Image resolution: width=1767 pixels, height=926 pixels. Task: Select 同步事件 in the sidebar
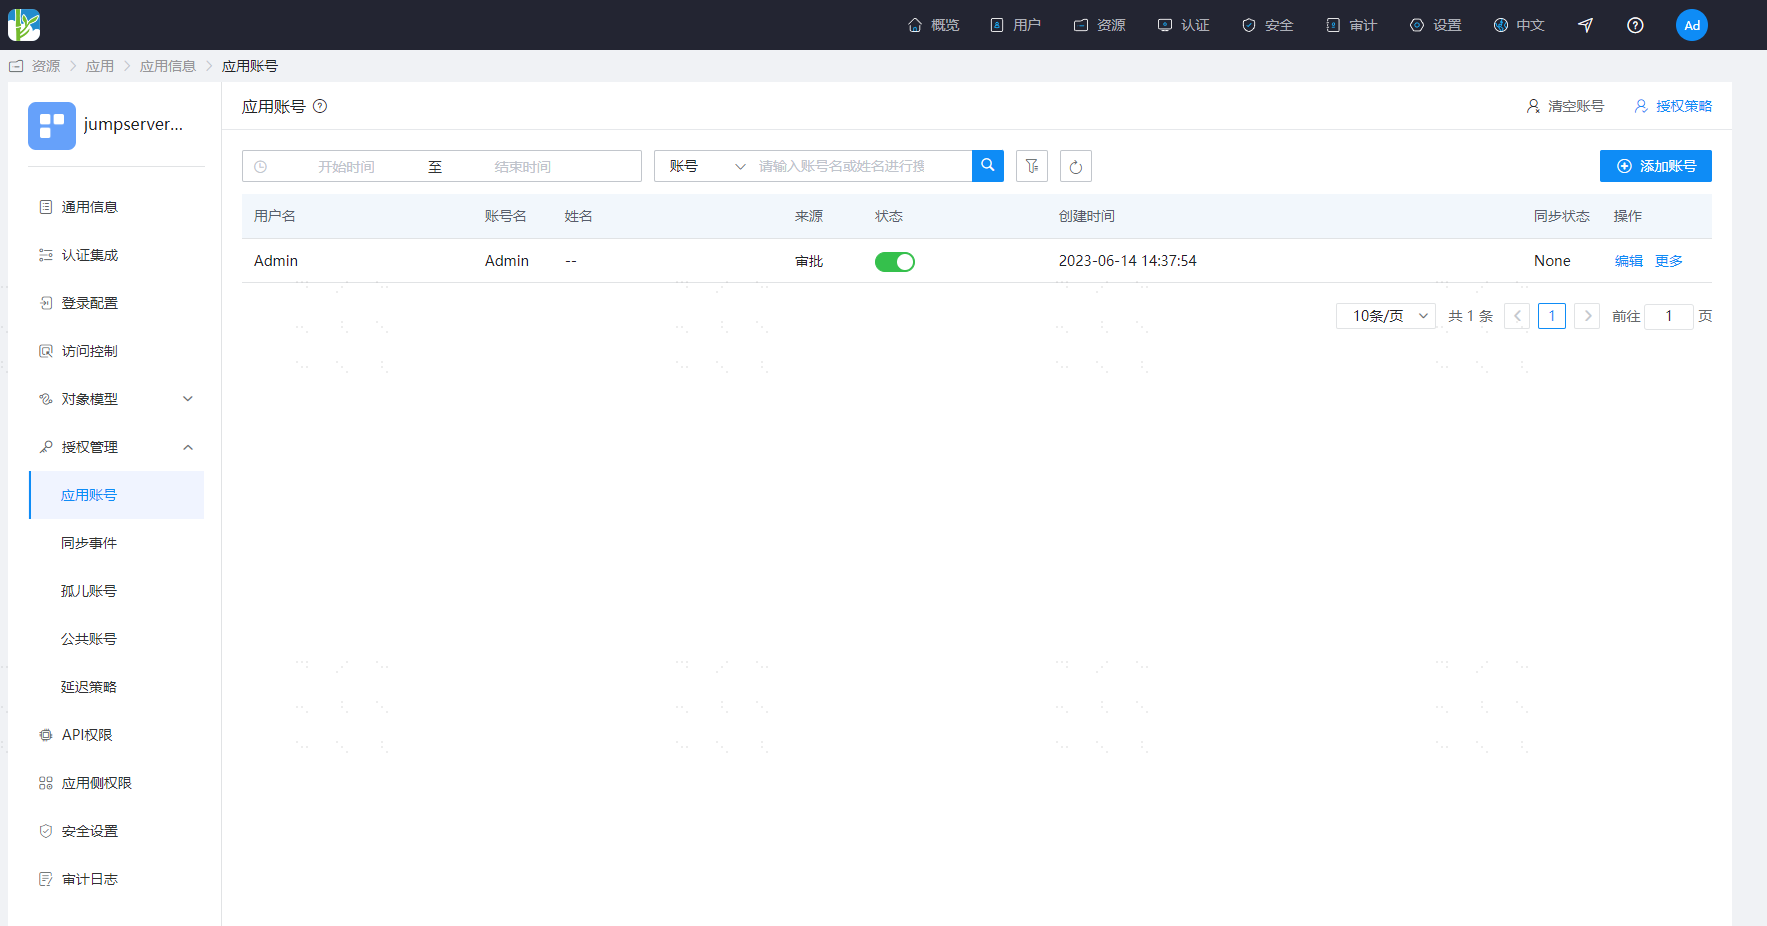[89, 543]
